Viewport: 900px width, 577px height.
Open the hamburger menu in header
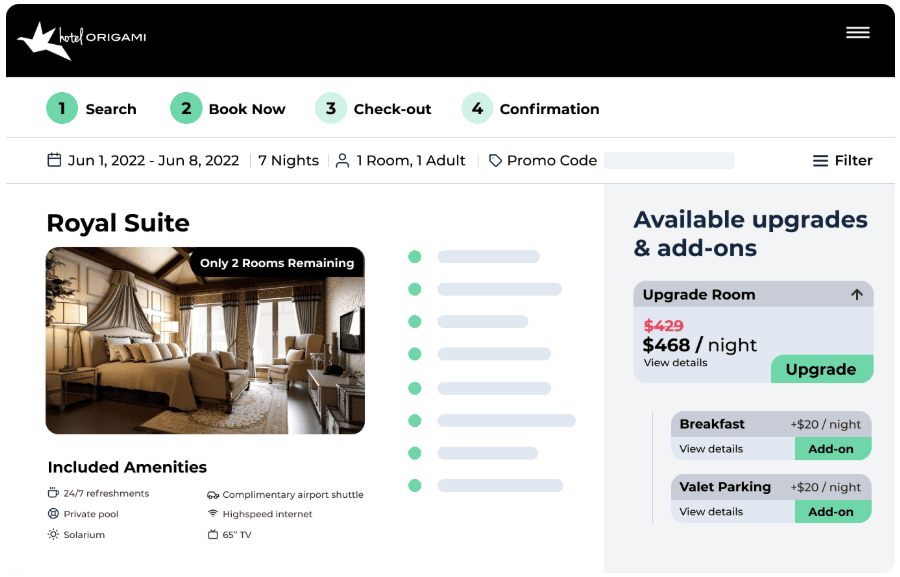(x=858, y=33)
